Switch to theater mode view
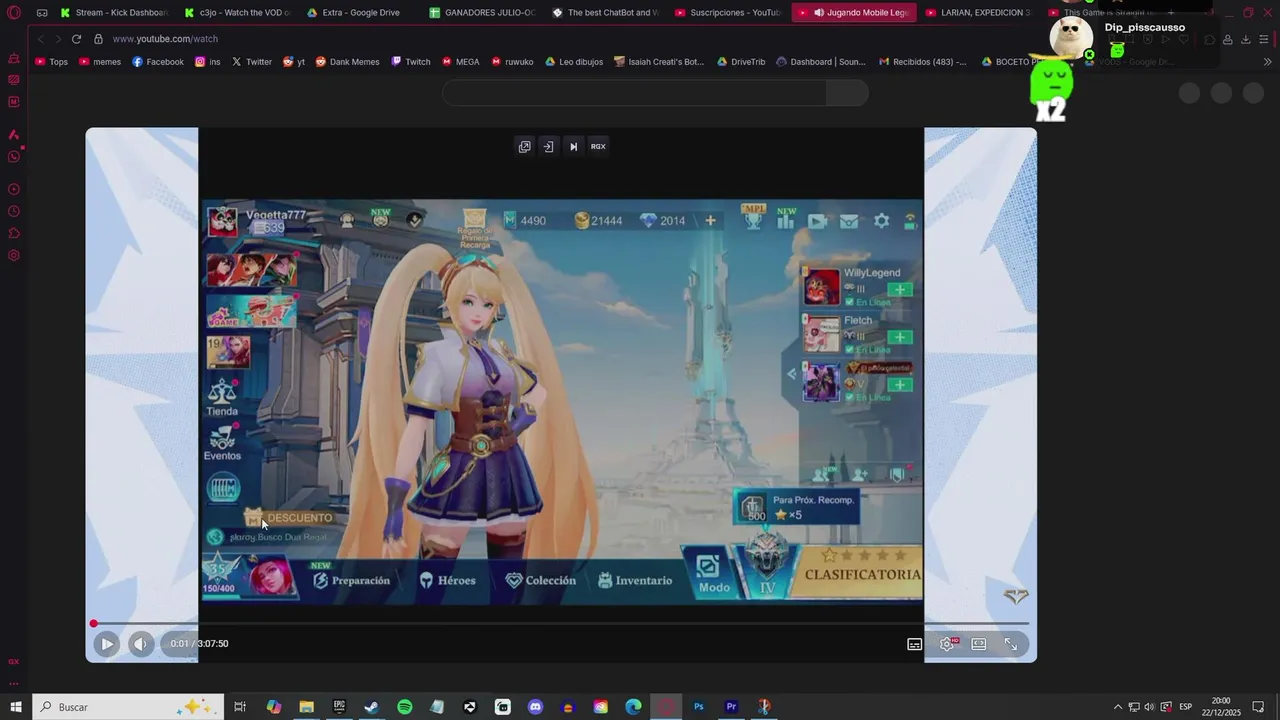 tap(979, 644)
